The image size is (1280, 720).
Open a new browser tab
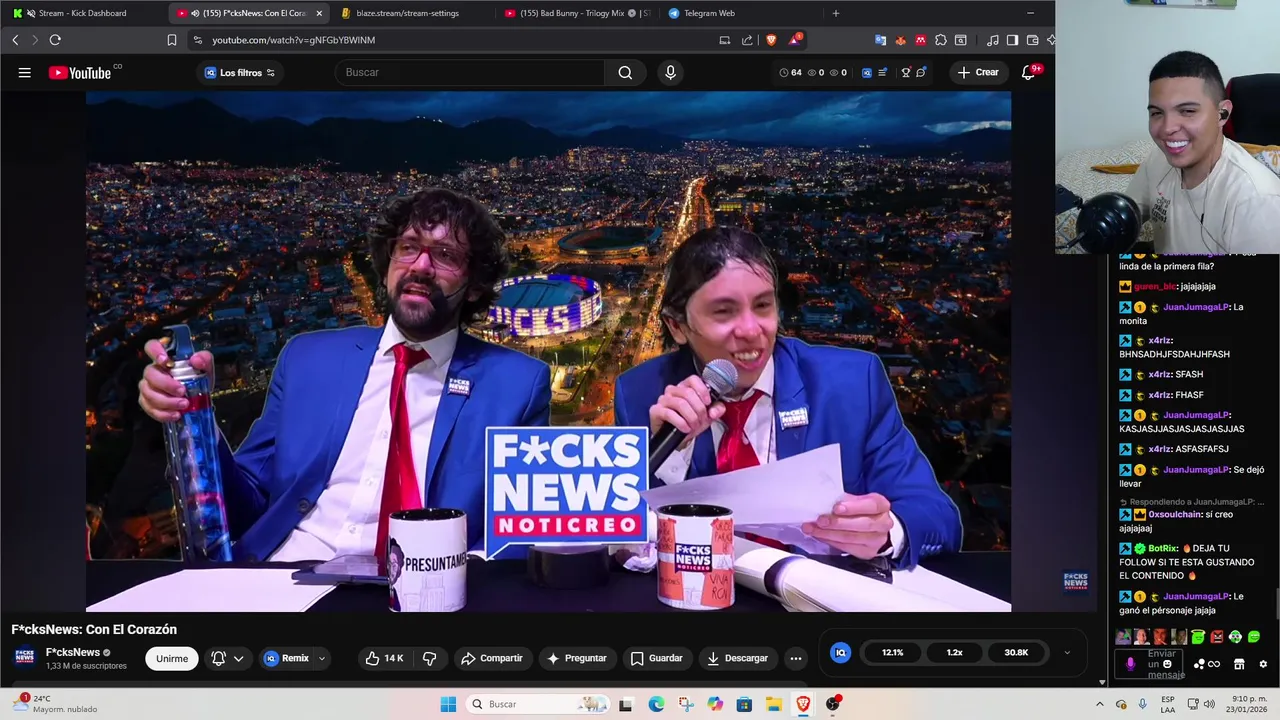[836, 13]
